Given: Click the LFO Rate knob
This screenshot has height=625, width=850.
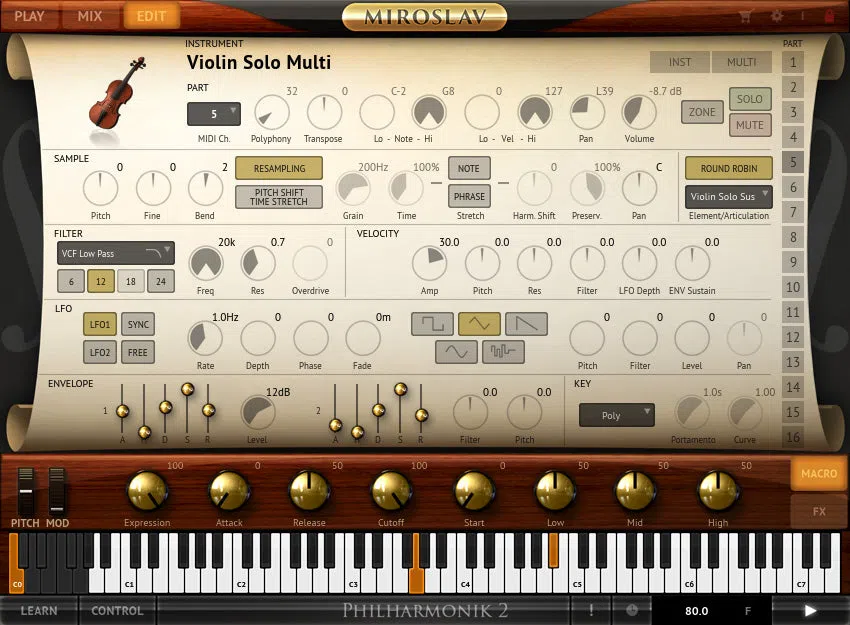Looking at the screenshot, I should click(205, 338).
